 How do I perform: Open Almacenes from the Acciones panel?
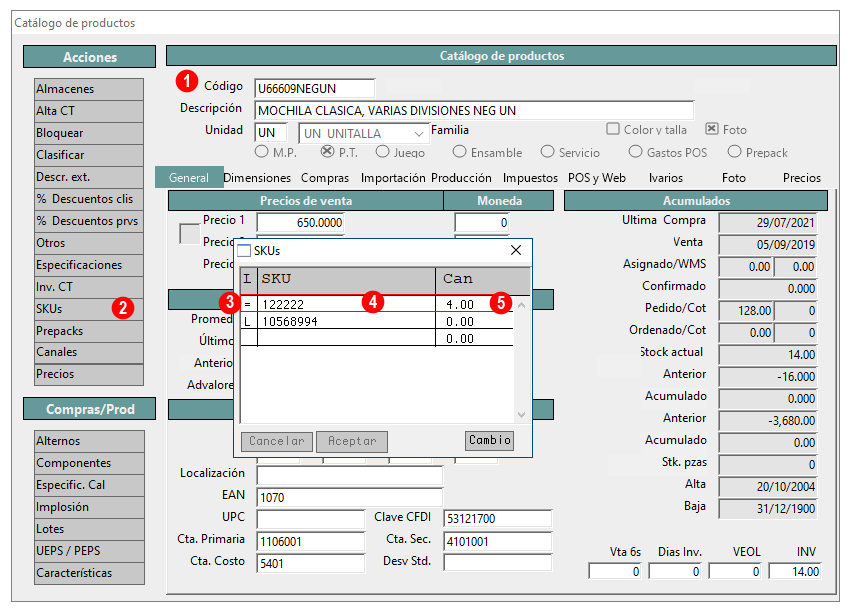(x=89, y=89)
